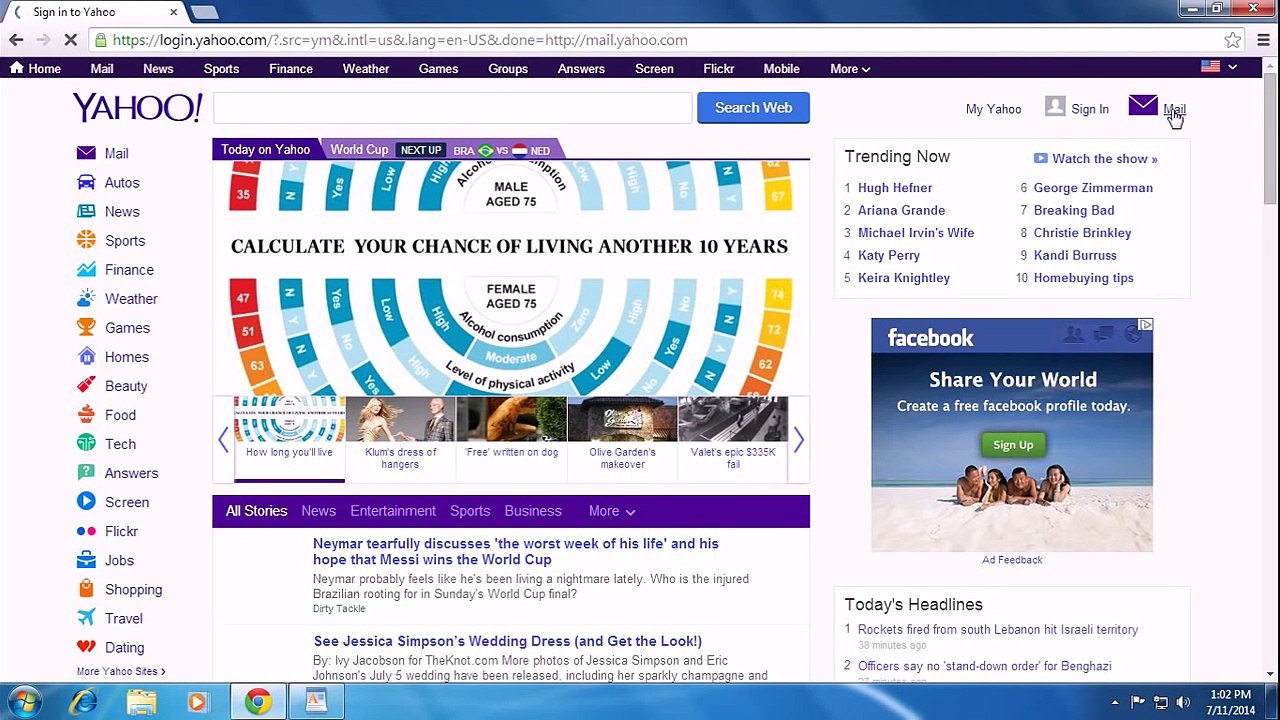Viewport: 1280px width, 720px height.
Task: Select the Travel airplane icon in sidebar
Action: (86, 618)
